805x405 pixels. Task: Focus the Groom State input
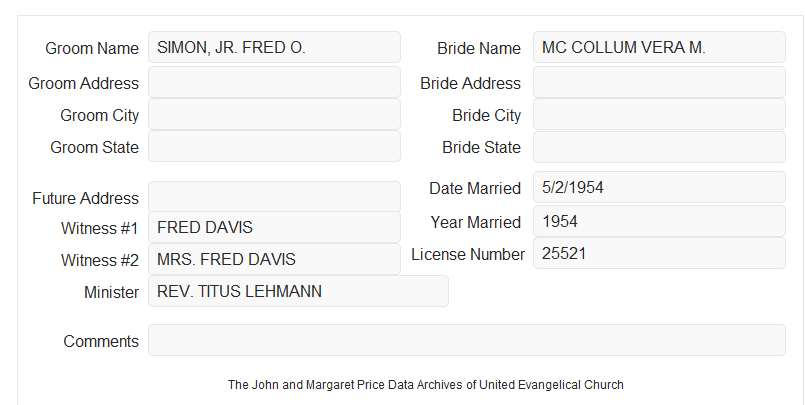pos(274,146)
